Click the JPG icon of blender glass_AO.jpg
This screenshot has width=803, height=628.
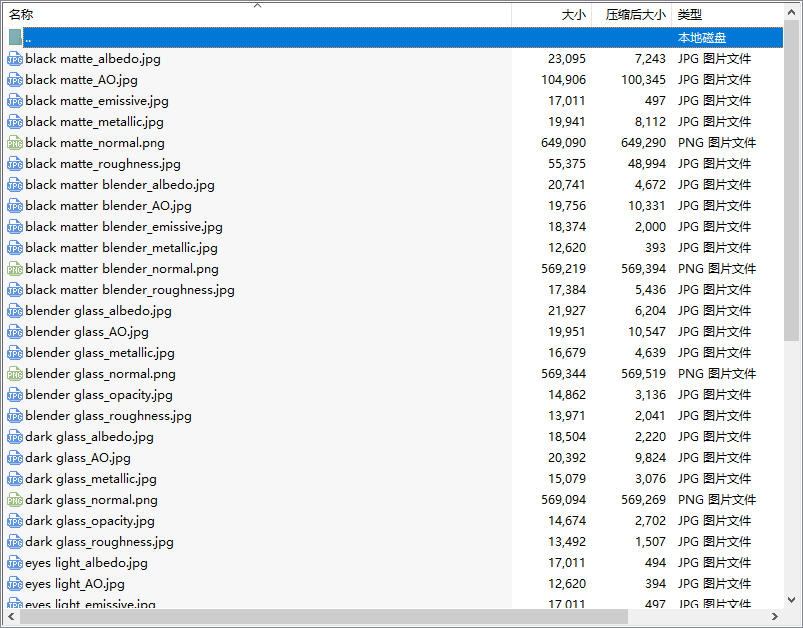pyautogui.click(x=15, y=332)
